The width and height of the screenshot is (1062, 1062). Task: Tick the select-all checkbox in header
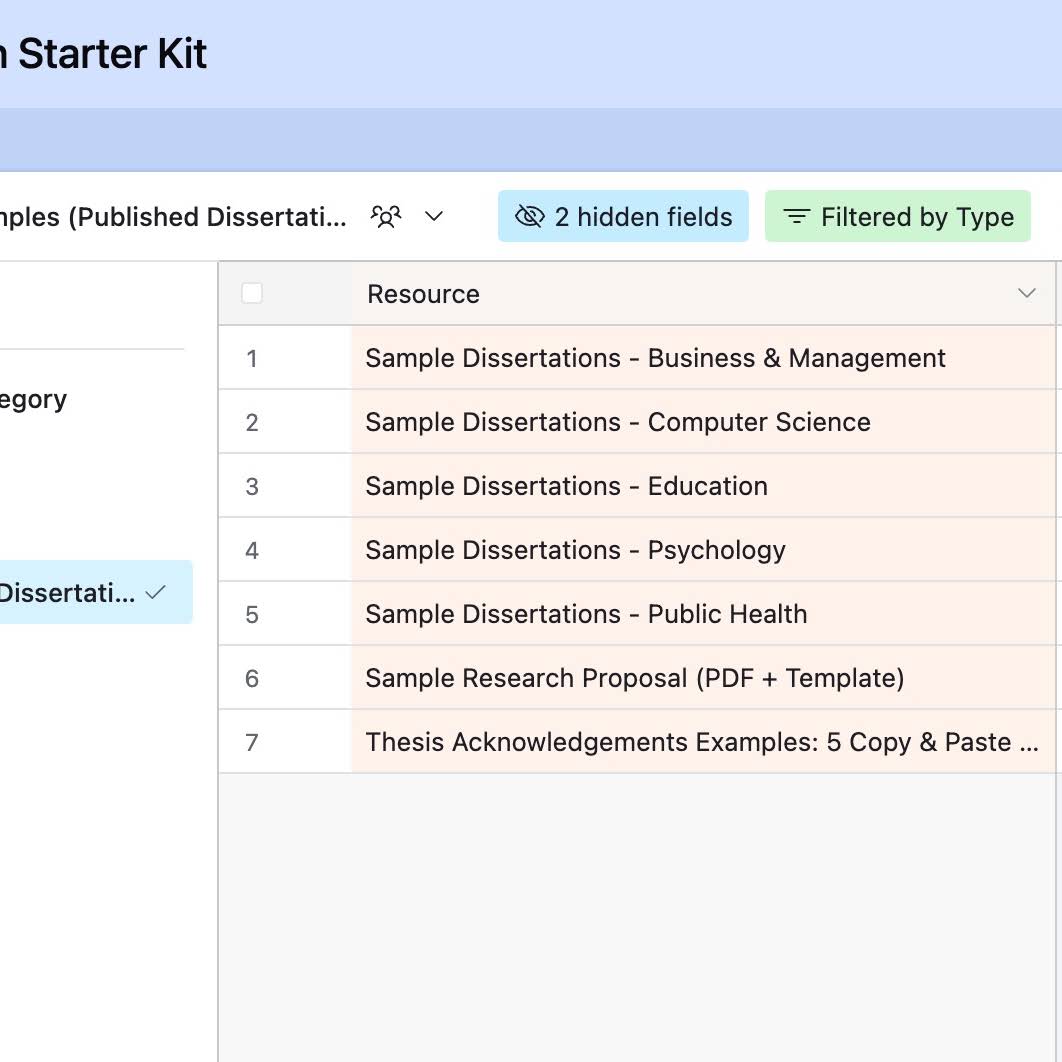point(252,293)
